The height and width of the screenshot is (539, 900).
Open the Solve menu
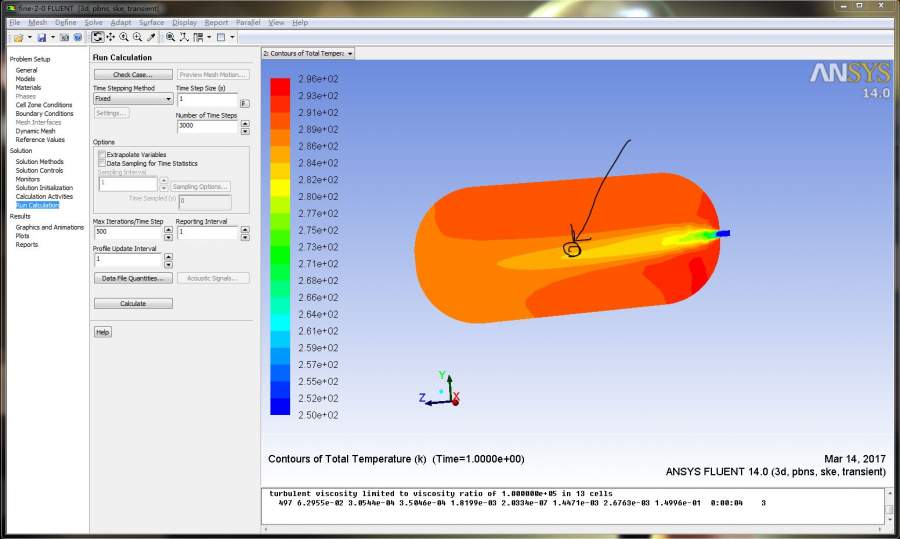pos(93,22)
